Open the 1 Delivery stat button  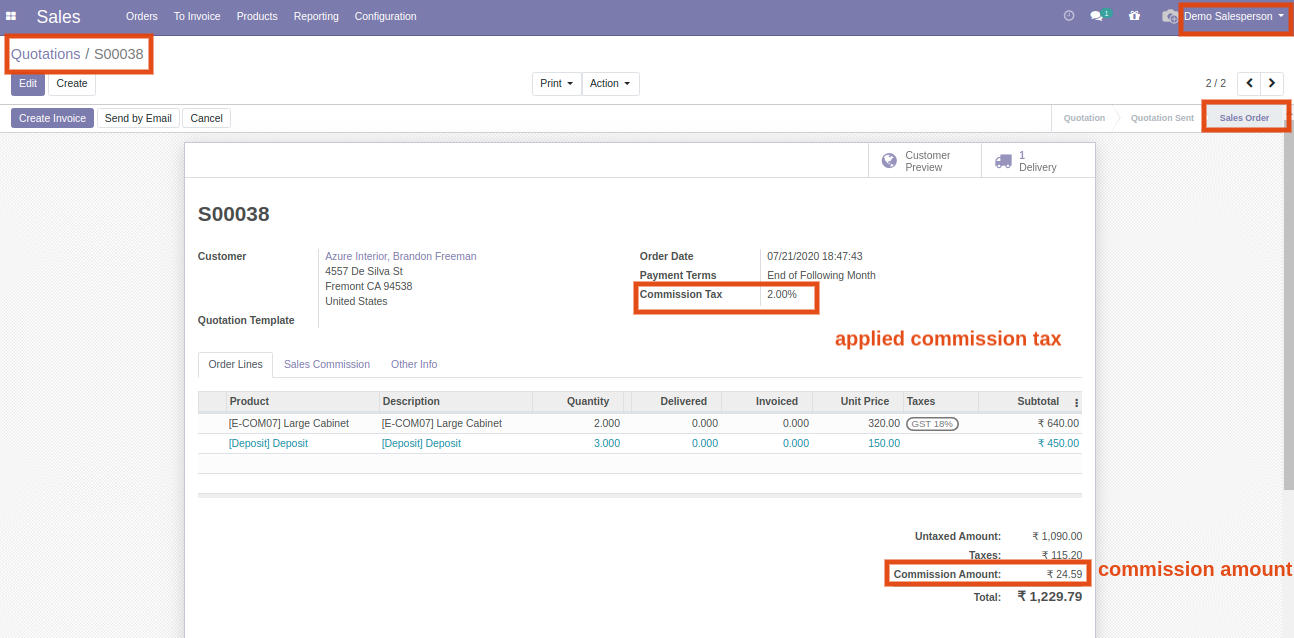(x=1038, y=161)
